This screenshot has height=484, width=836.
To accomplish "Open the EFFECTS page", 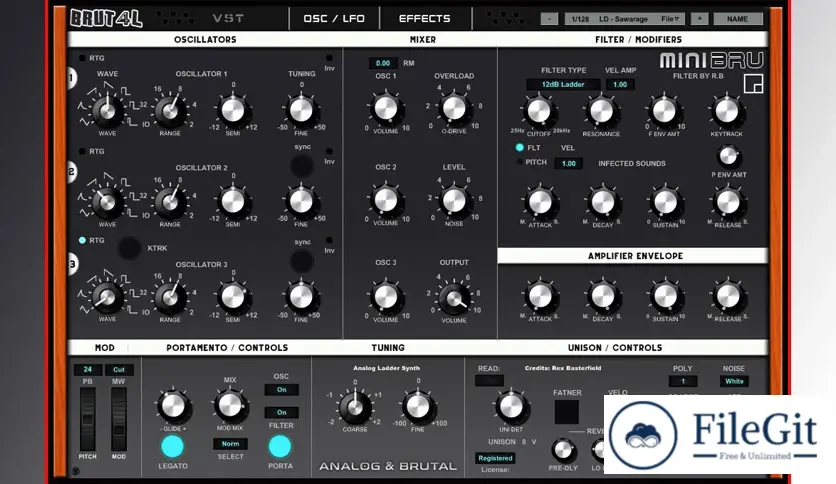I will tap(424, 19).
